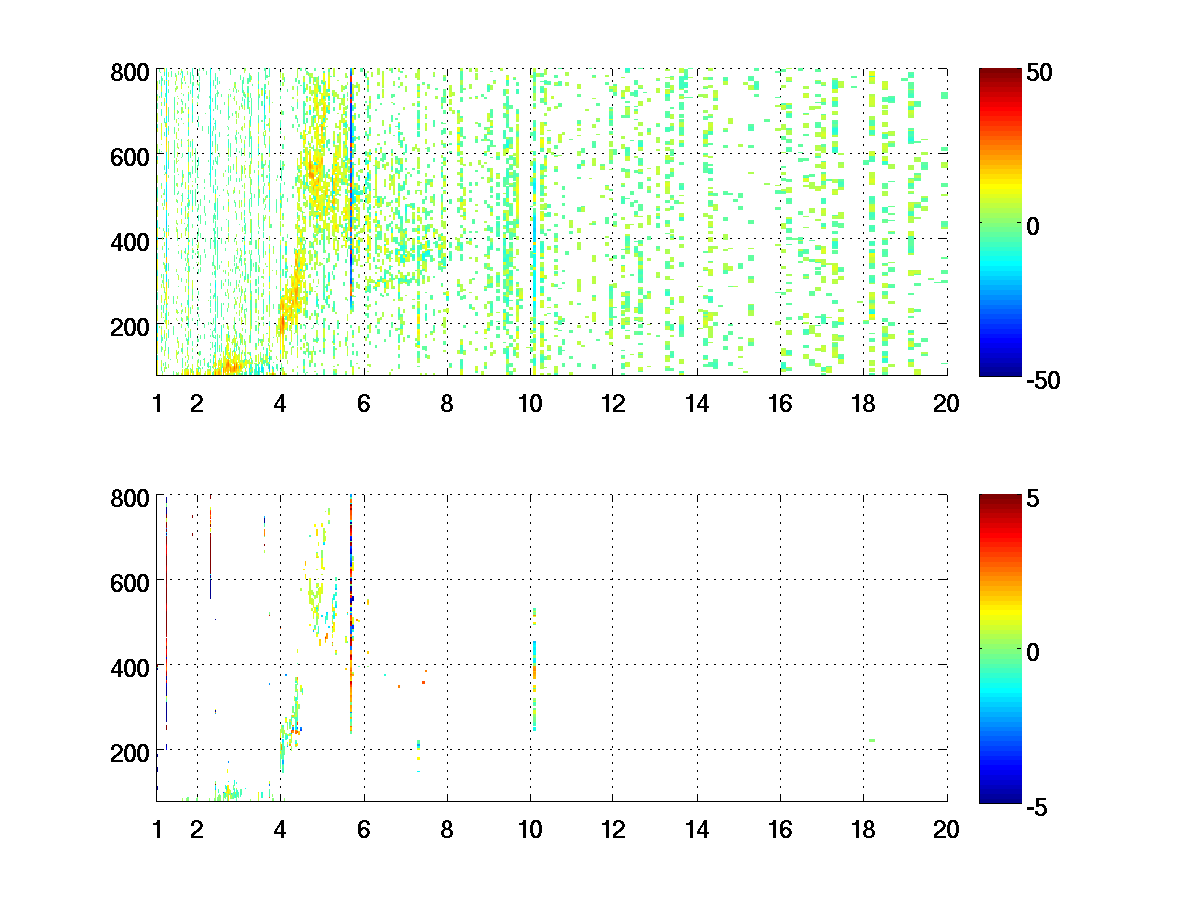Click x-axis label '8' under lower plot
The width and height of the screenshot is (1200, 900).
tap(447, 829)
